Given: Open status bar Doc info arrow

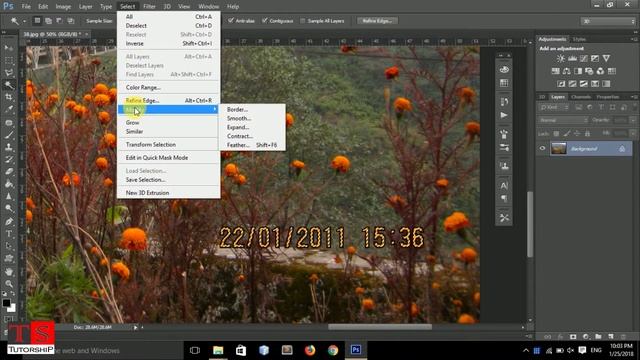Looking at the screenshot, I should click(136, 327).
